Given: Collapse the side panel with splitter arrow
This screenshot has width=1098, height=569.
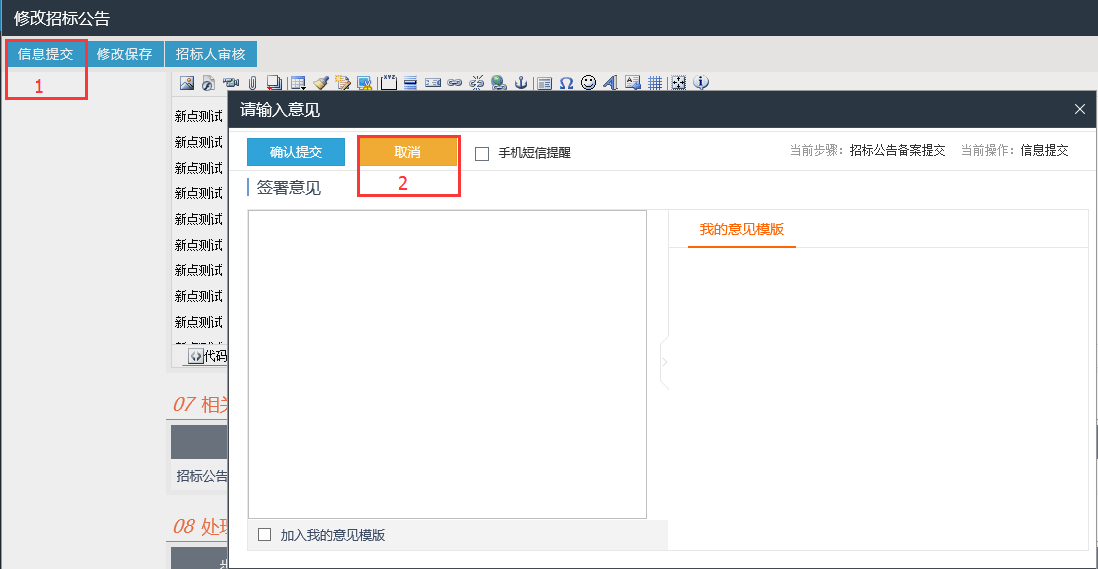Looking at the screenshot, I should [x=664, y=361].
